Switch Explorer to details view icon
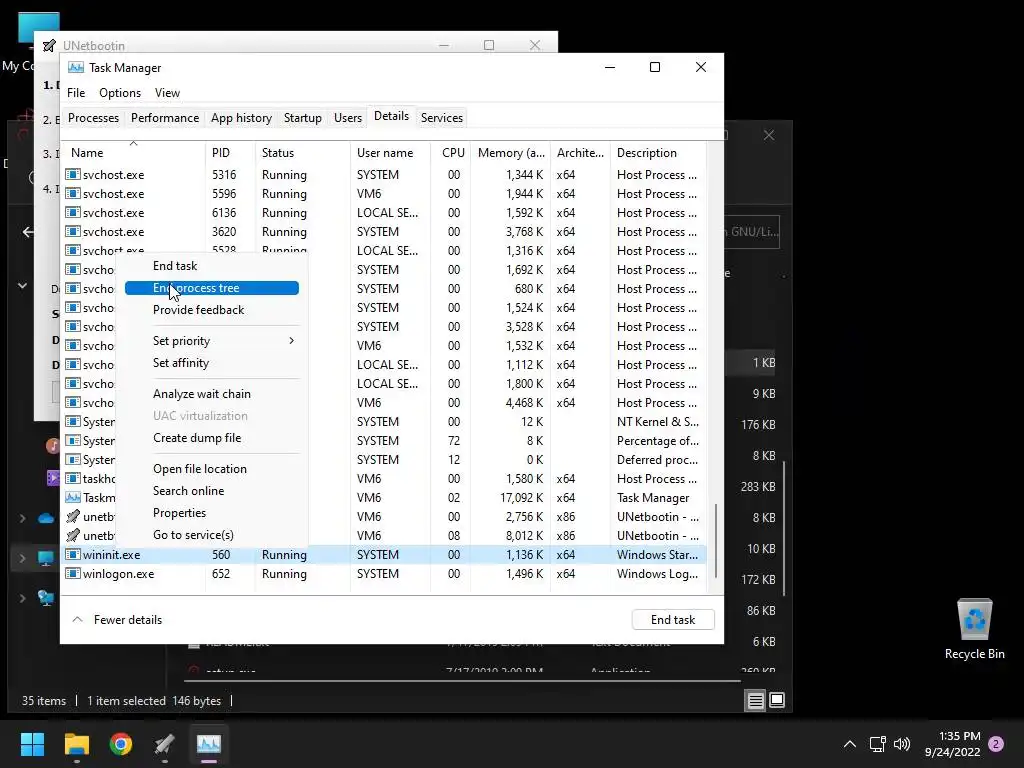Viewport: 1024px width, 768px height. pos(756,700)
